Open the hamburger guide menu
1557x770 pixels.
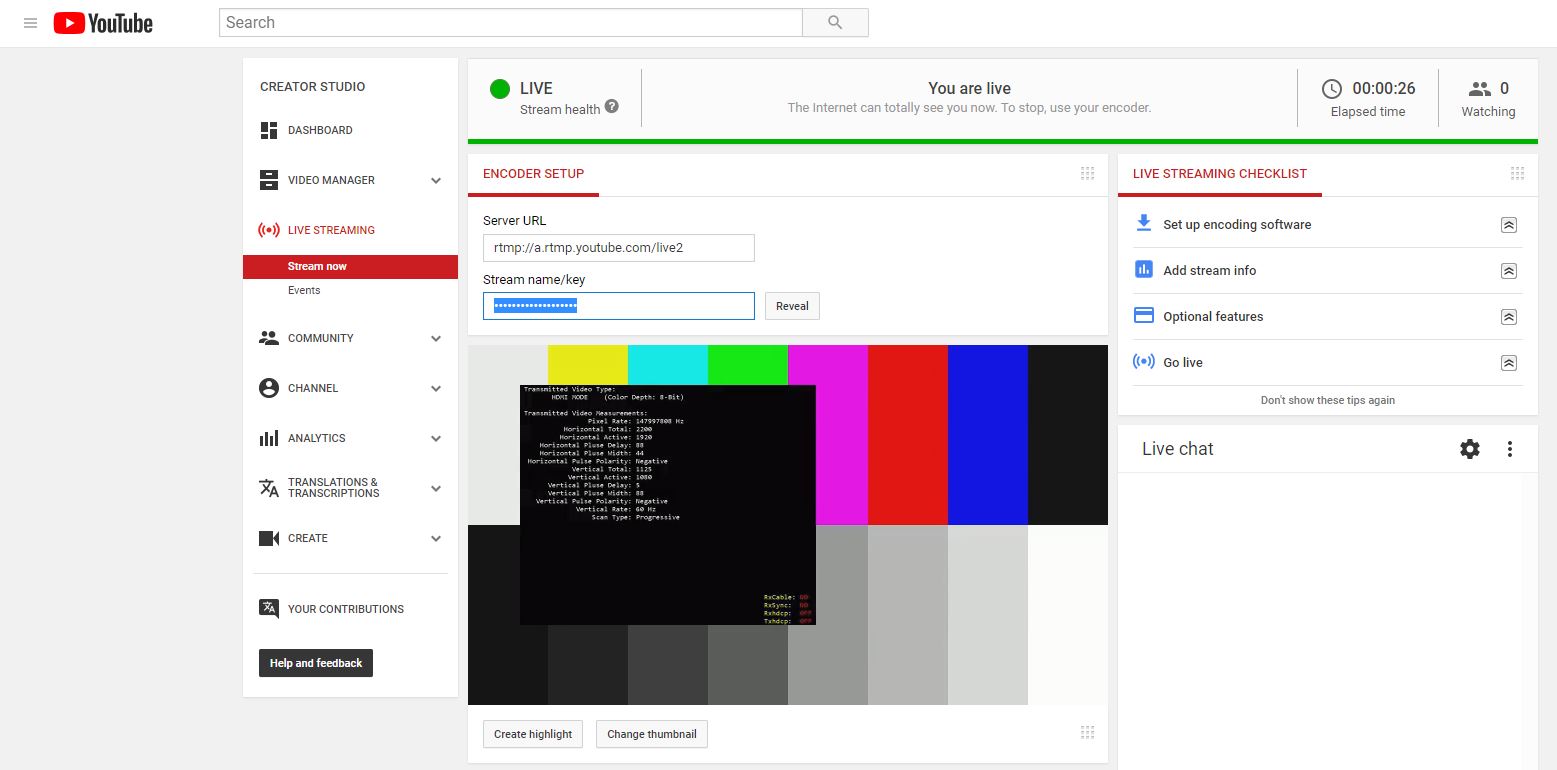(x=30, y=22)
